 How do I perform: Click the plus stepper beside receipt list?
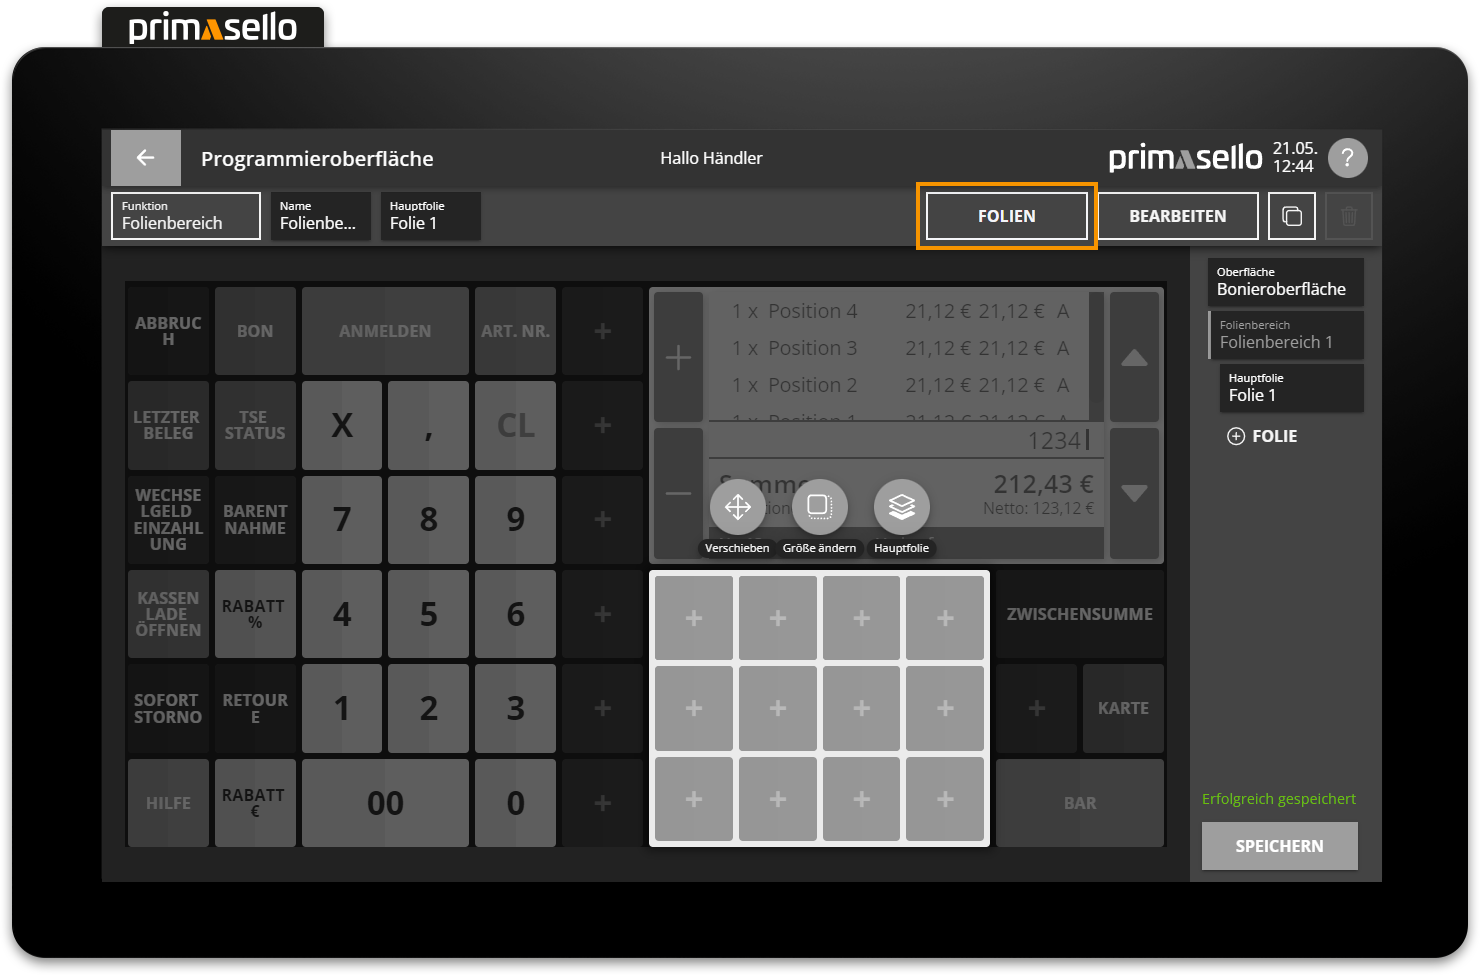[x=678, y=357]
